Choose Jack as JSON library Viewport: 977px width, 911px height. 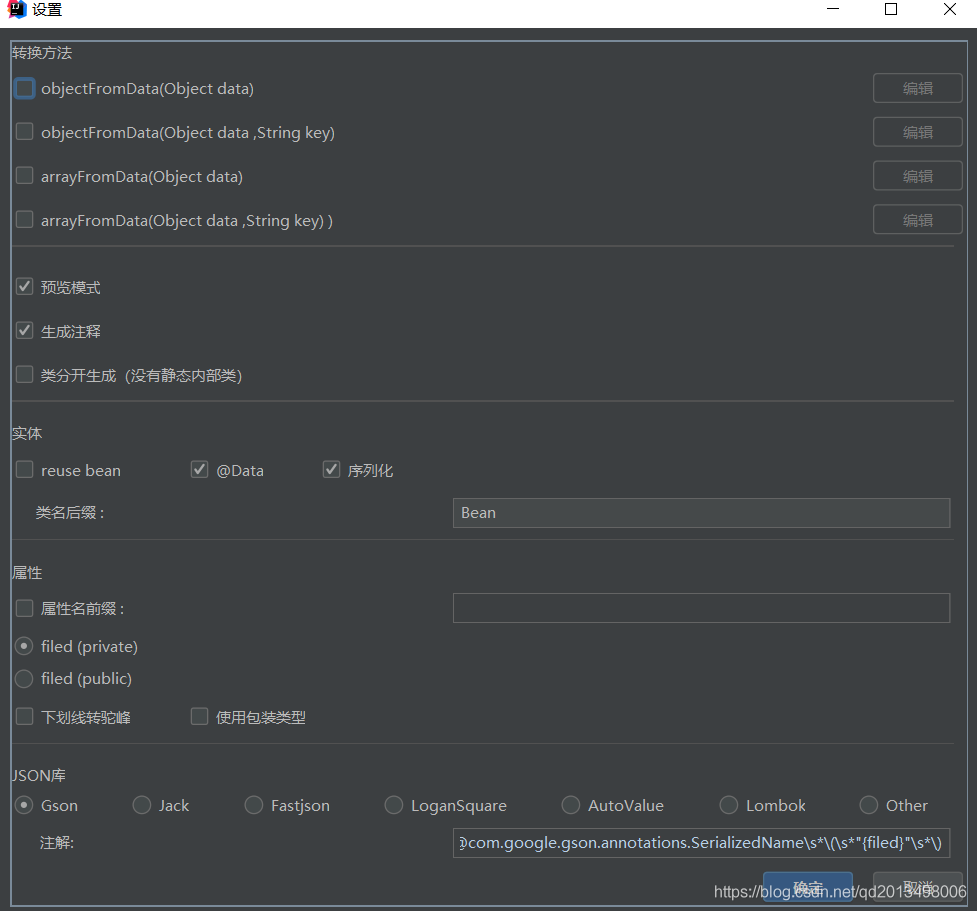pos(142,805)
